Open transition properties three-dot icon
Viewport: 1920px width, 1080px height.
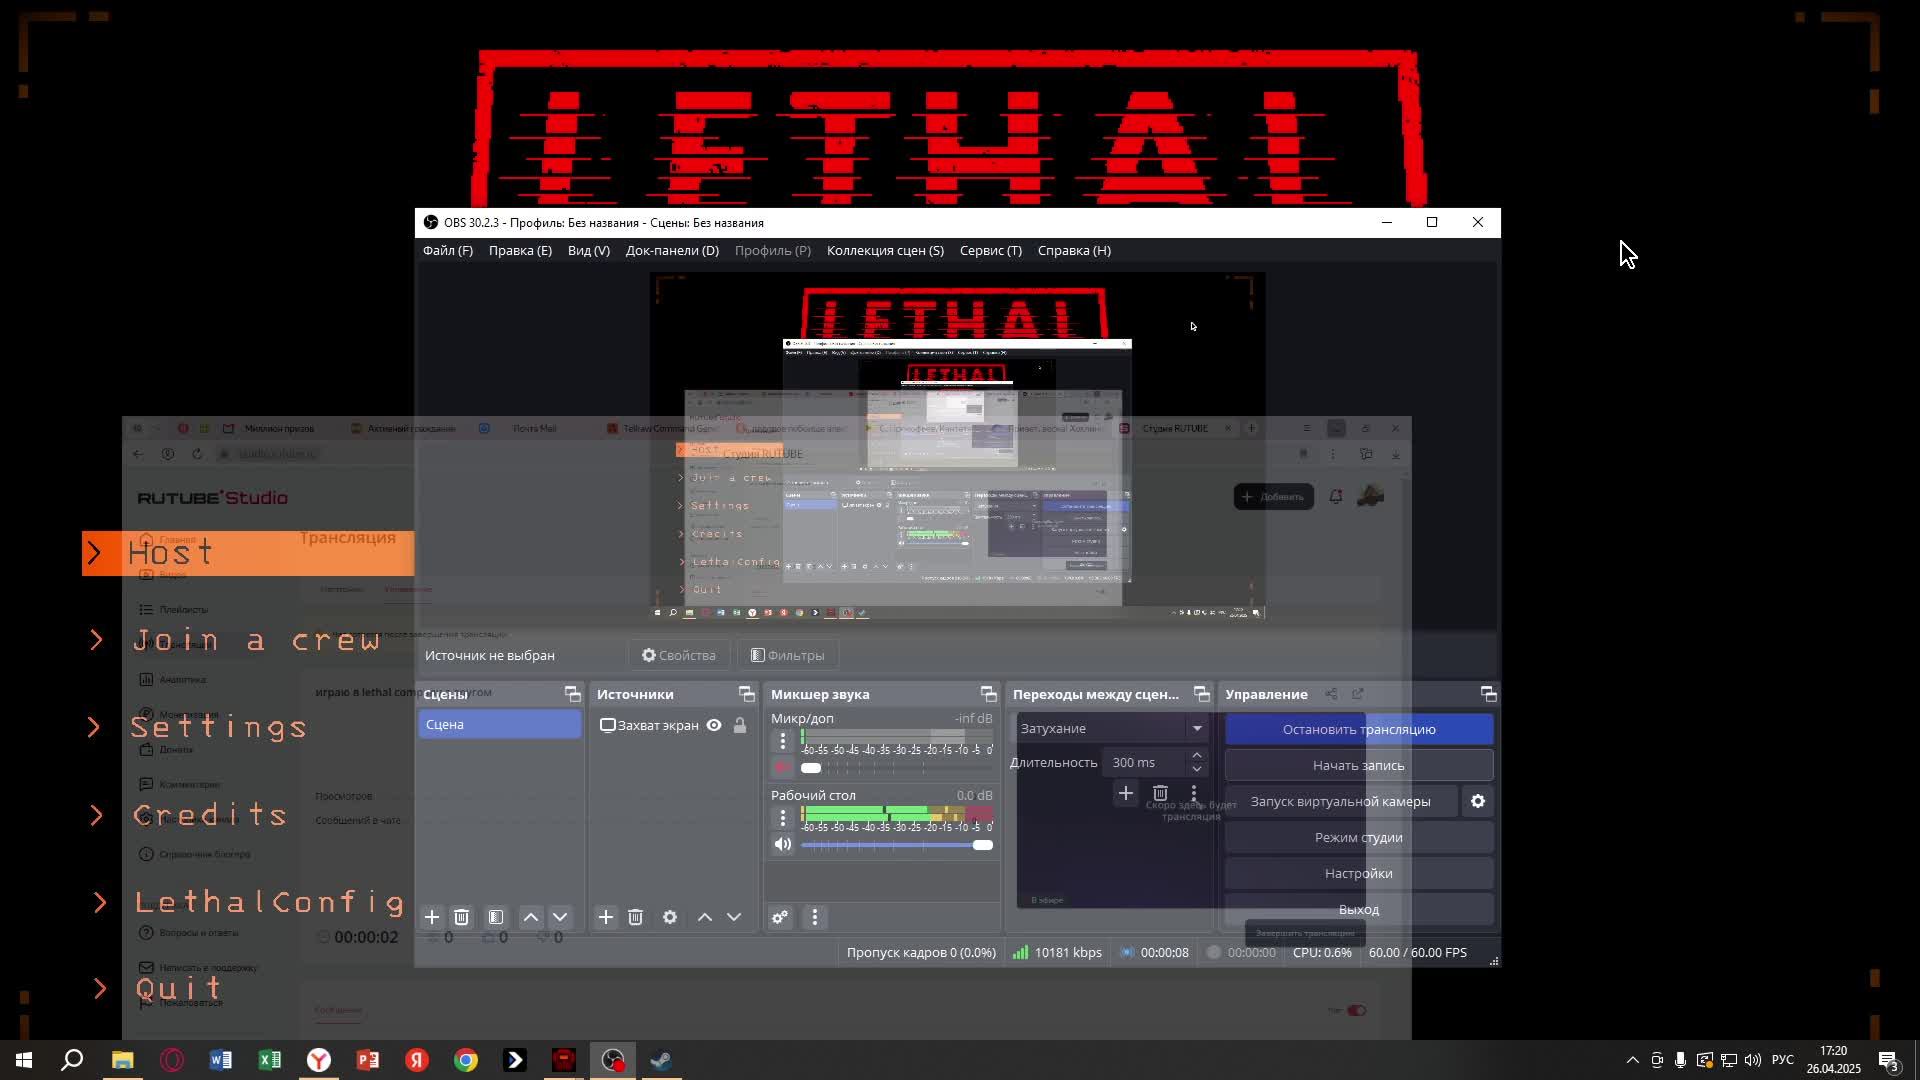(x=1193, y=793)
